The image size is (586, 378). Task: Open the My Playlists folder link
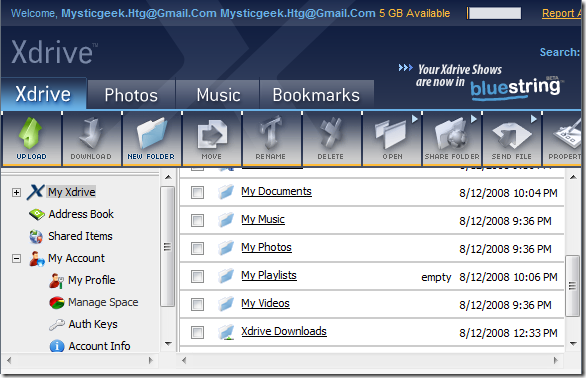(x=269, y=276)
